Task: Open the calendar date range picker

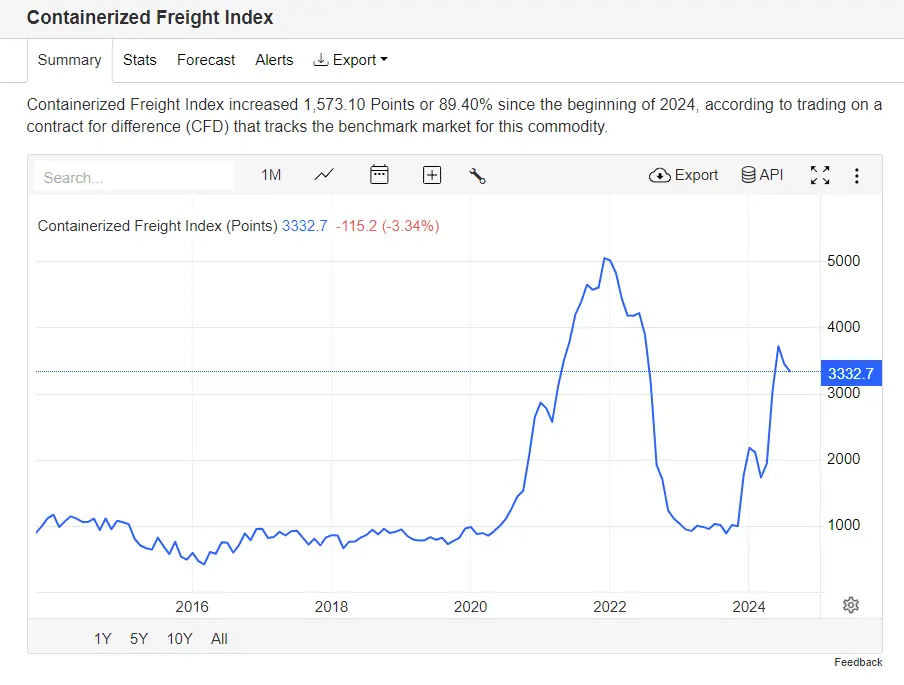Action: 379,175
